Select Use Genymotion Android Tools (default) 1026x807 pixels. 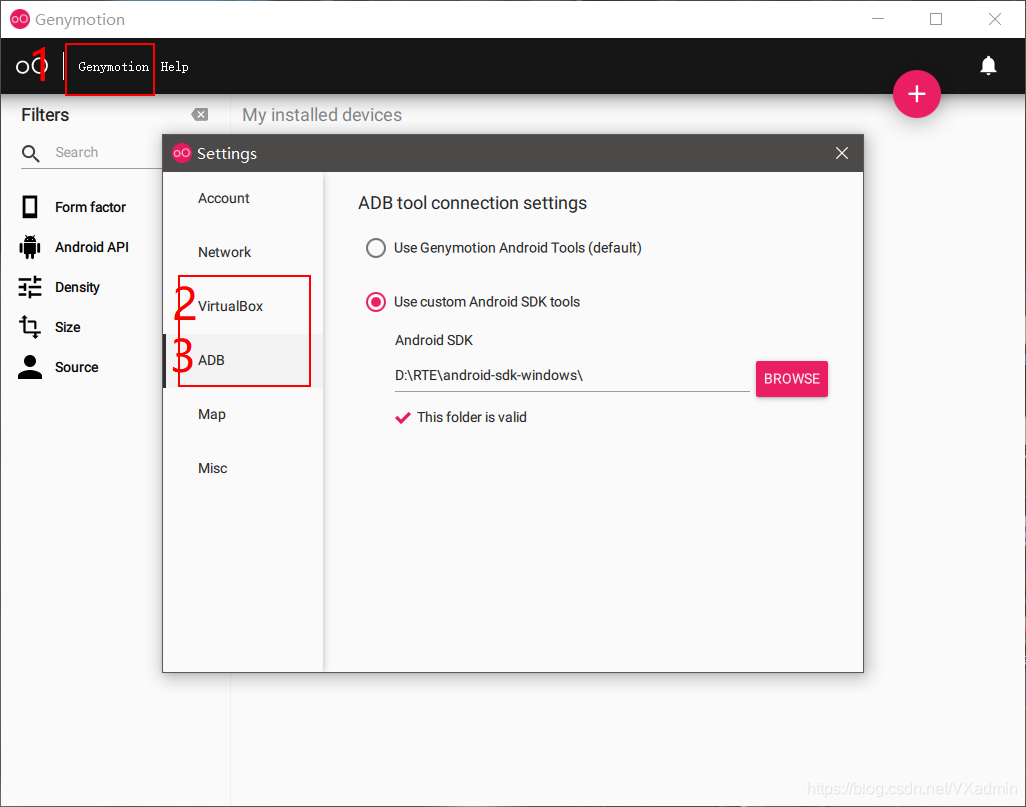point(376,248)
